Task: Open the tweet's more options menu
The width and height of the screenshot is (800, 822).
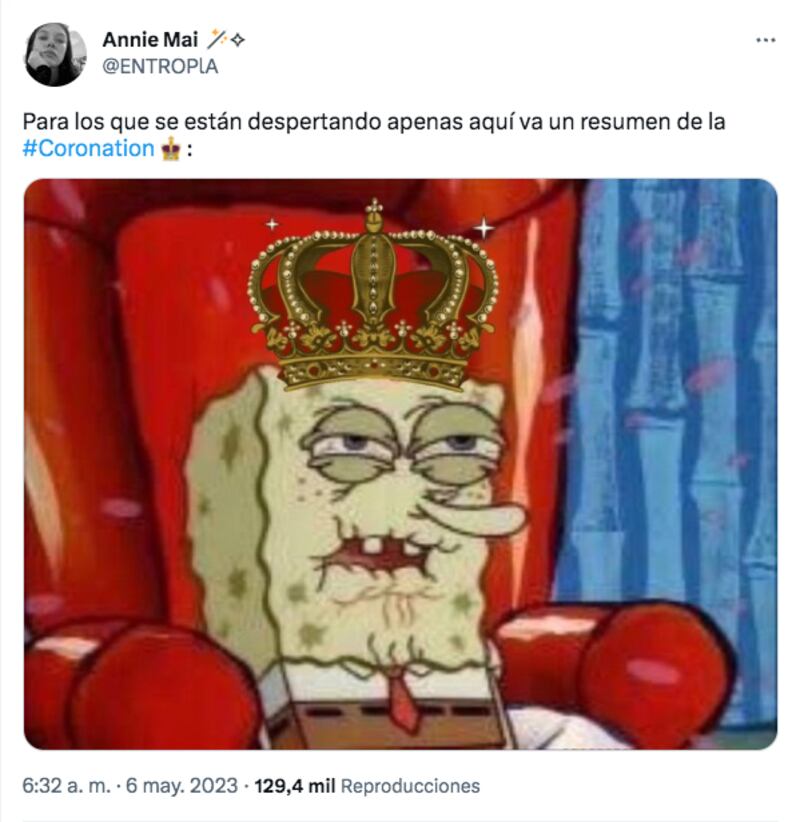Action: point(765,40)
